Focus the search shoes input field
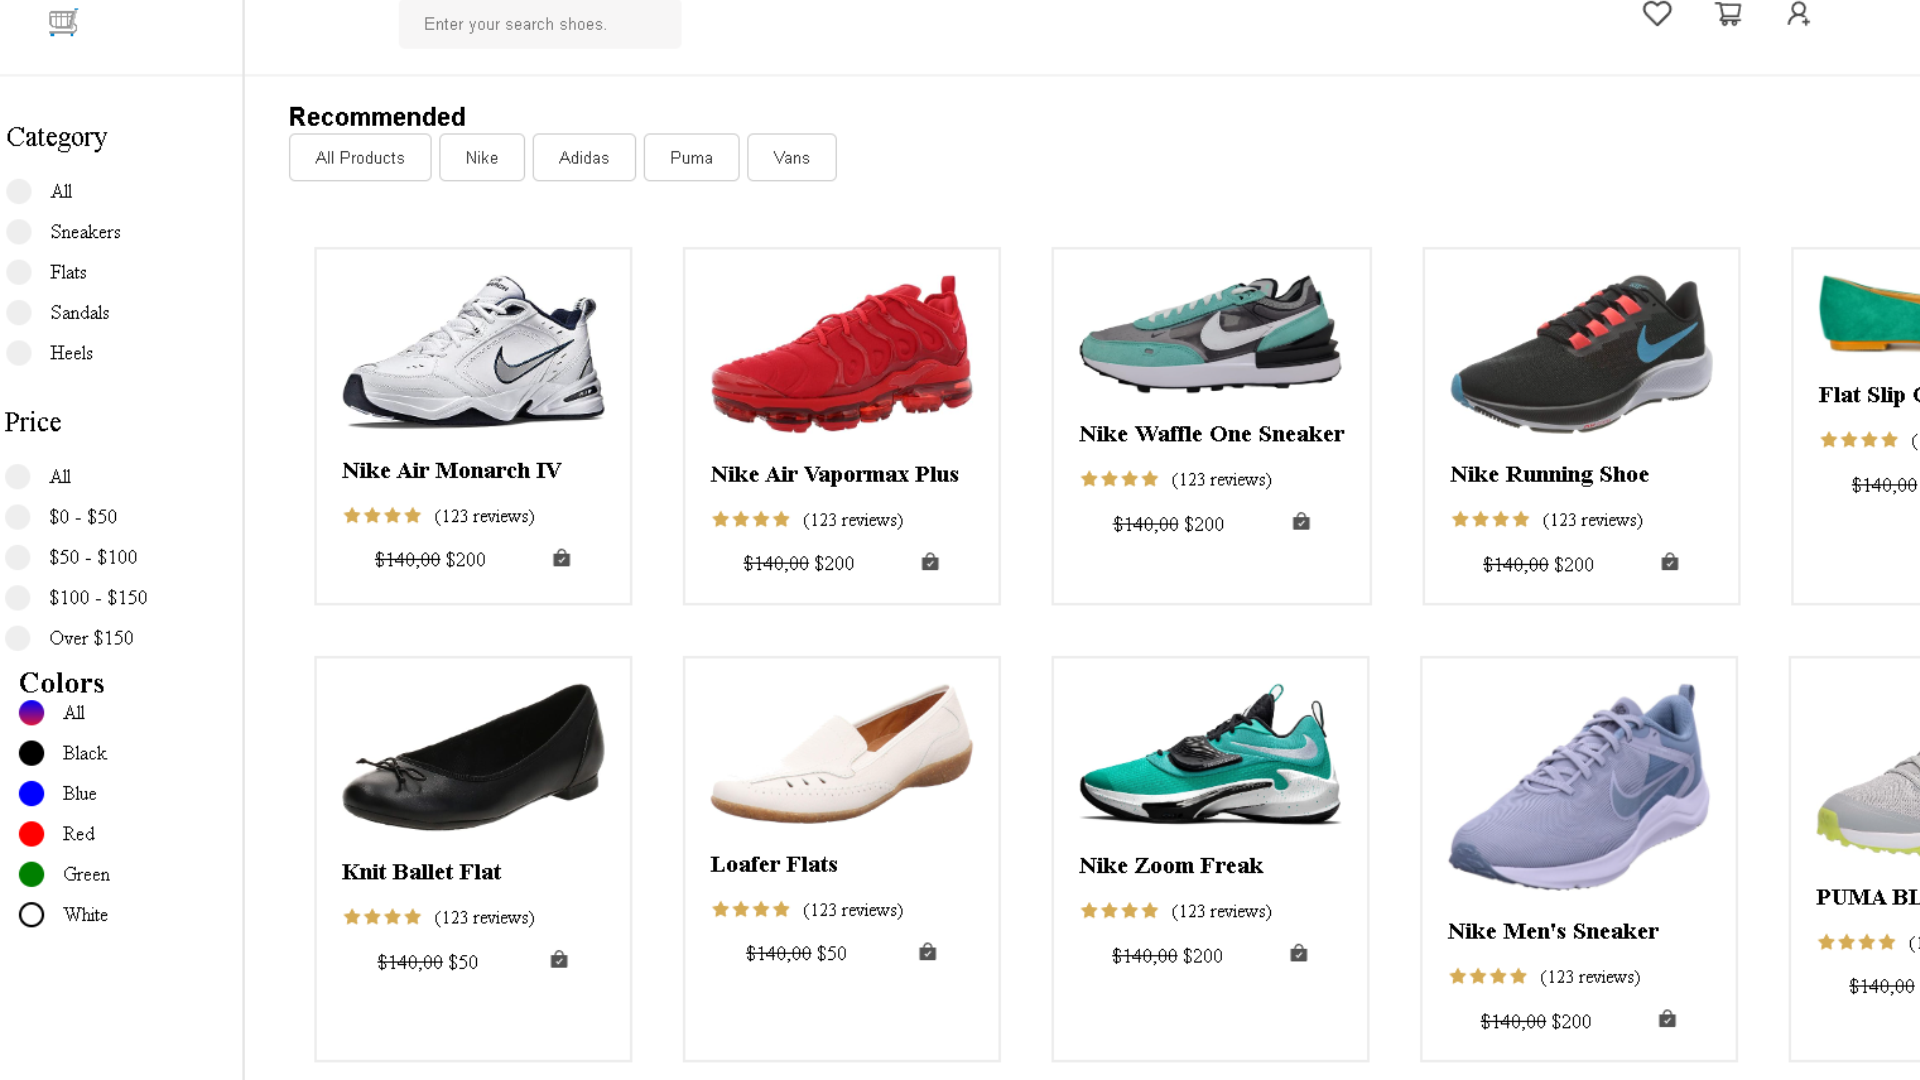1920x1080 pixels. [540, 24]
